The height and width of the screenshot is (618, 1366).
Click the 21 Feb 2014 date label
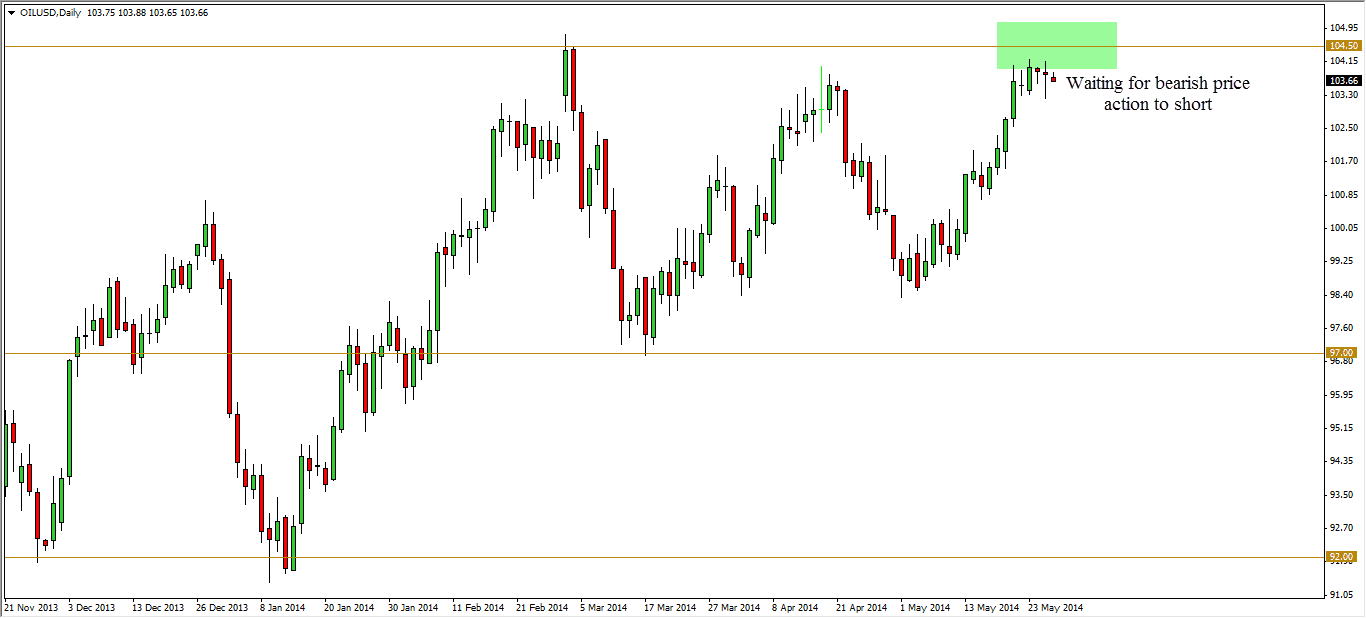(542, 607)
